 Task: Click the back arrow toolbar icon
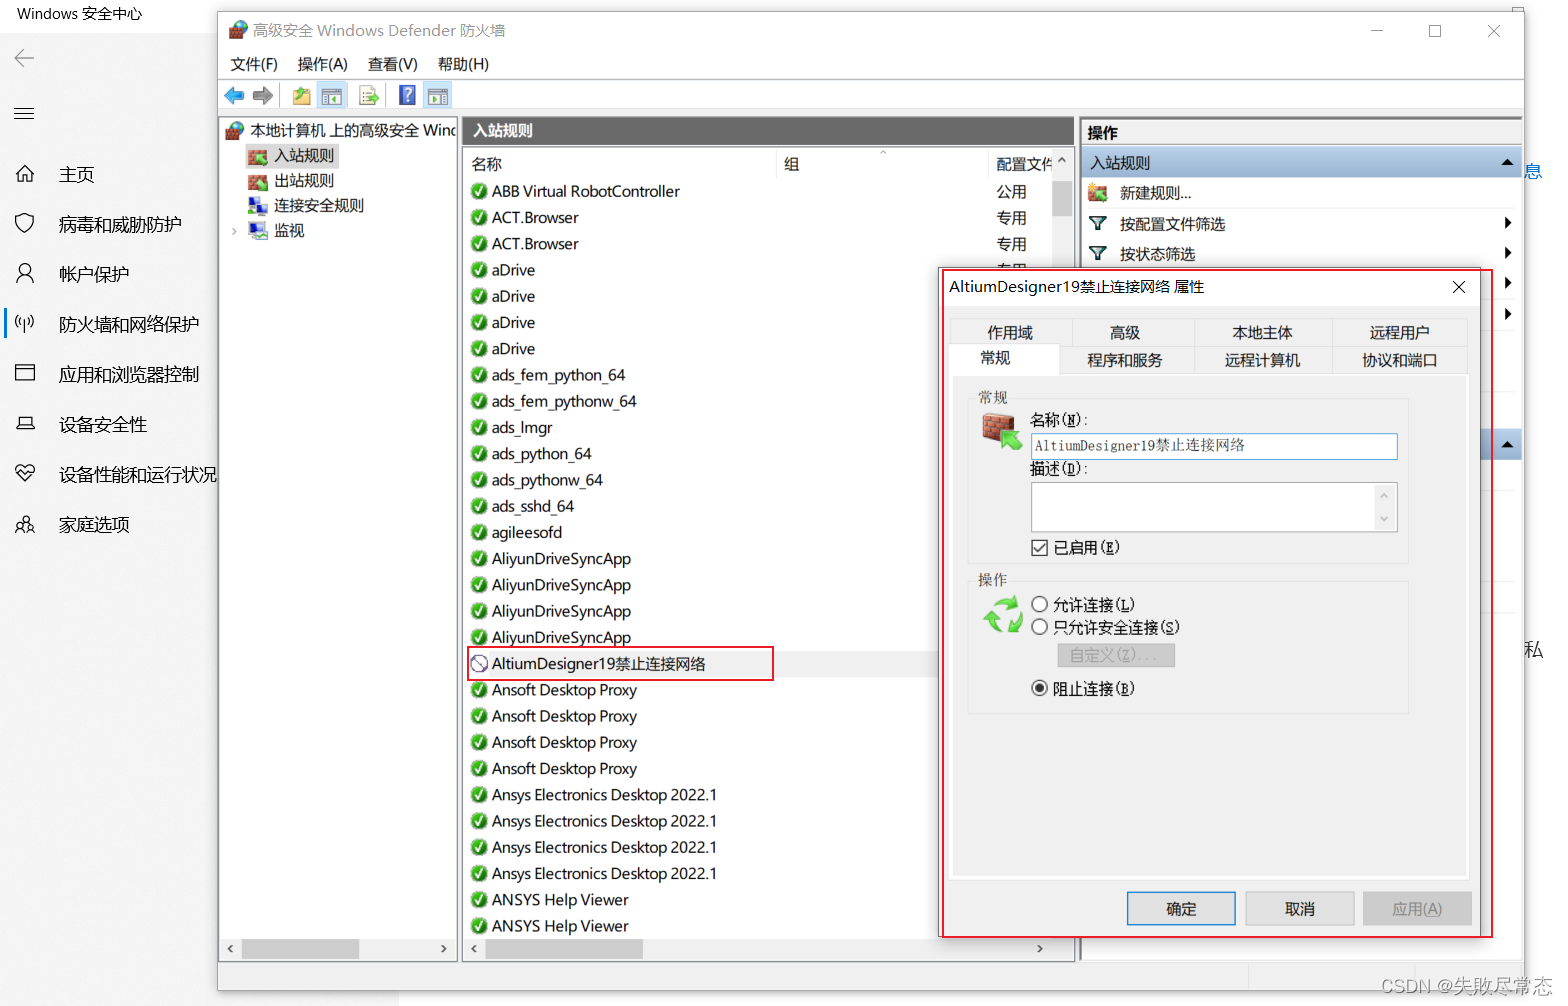[x=234, y=96]
